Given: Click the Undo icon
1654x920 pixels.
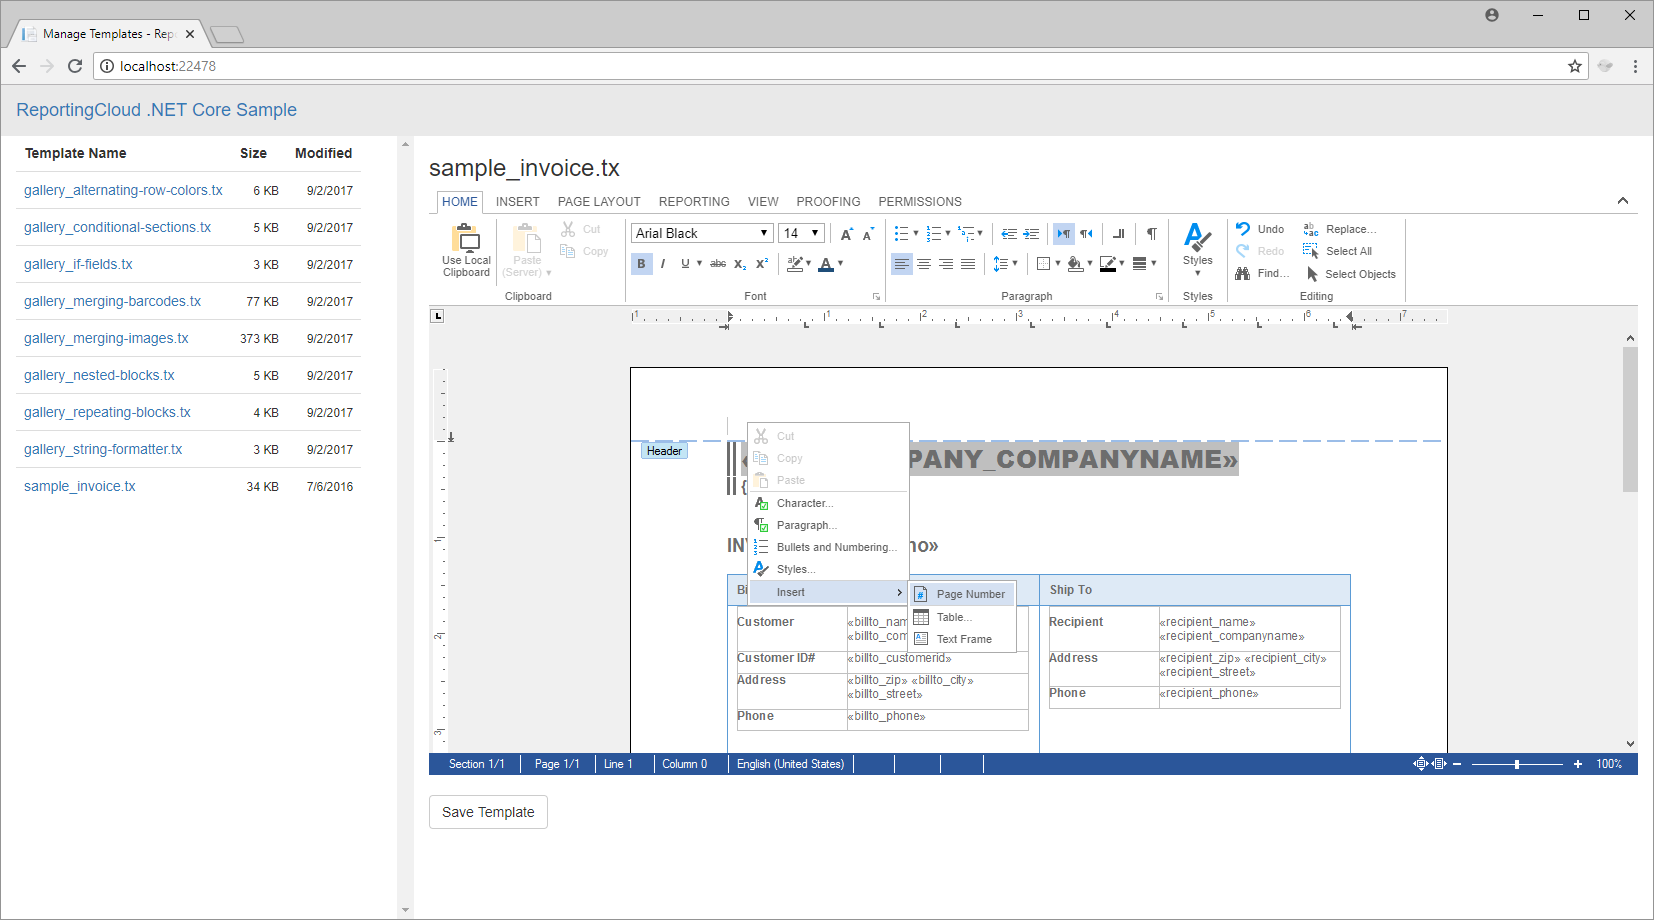Looking at the screenshot, I should click(1242, 229).
